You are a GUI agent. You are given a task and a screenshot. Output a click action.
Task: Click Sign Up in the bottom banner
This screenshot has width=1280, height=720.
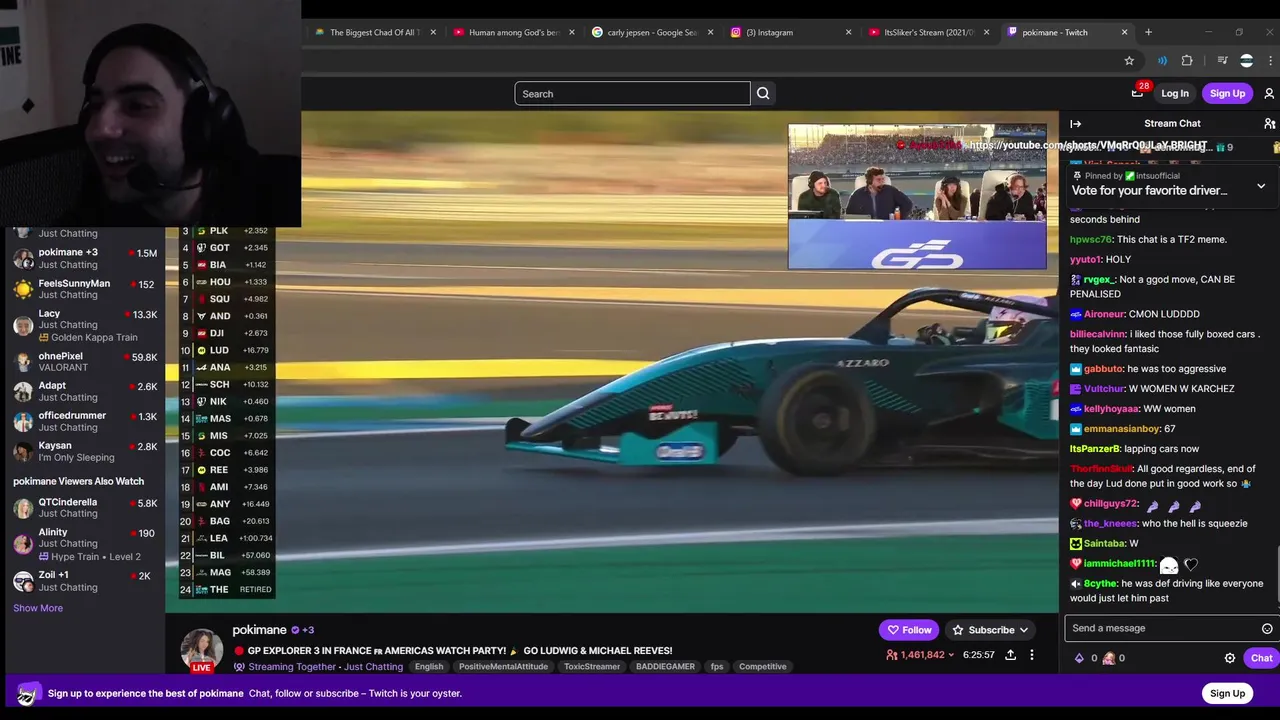[1227, 693]
